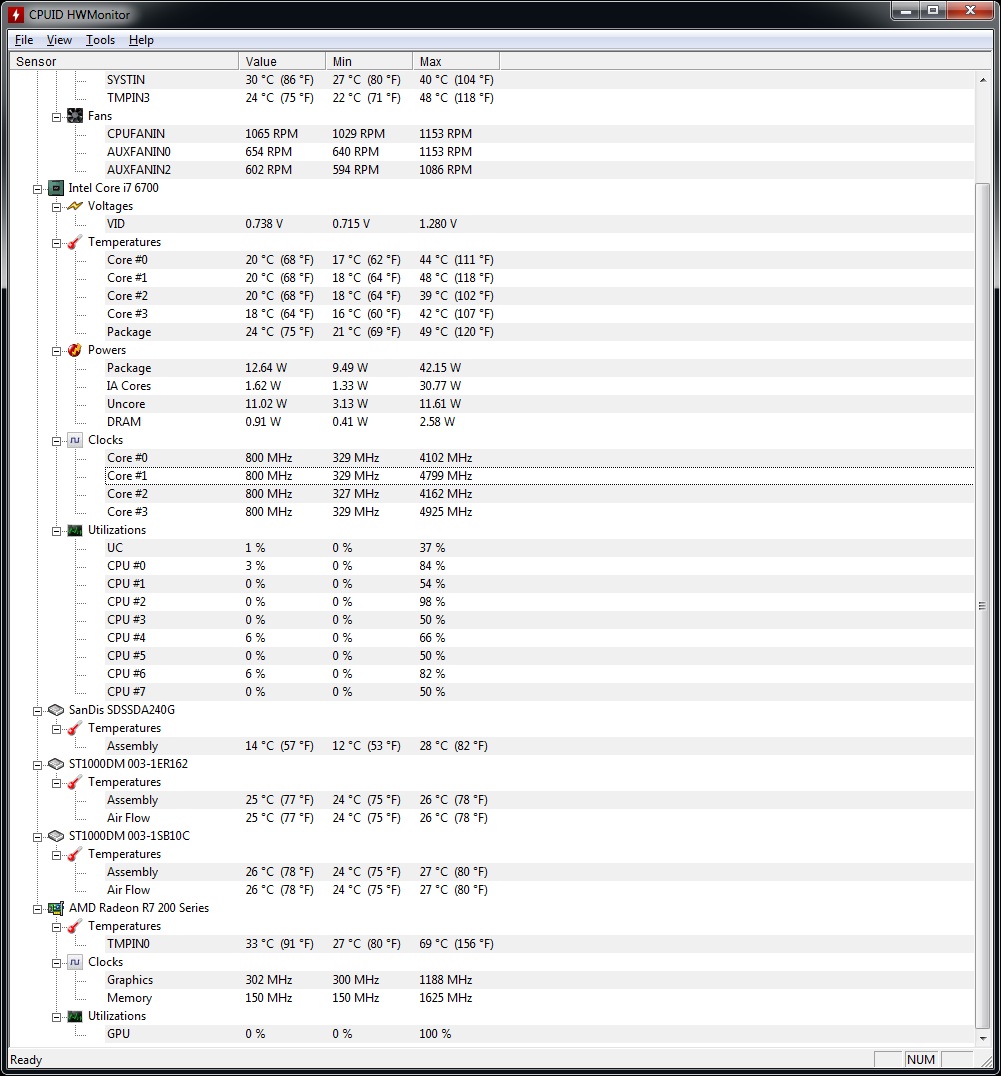Collapse the AMD Radeon R7 200 Series node

point(38,908)
